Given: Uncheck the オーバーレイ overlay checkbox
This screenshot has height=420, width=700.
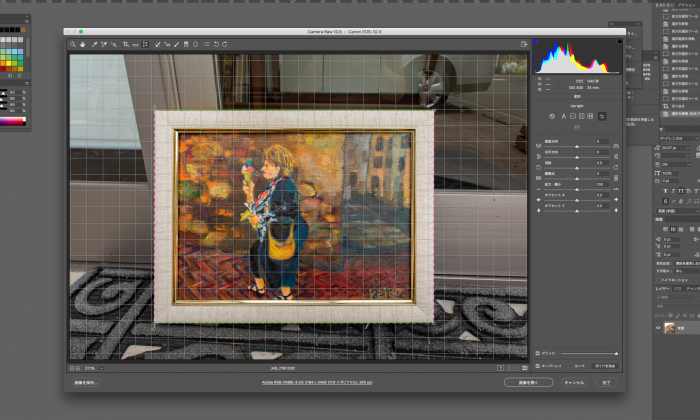Looking at the screenshot, I should point(538,366).
